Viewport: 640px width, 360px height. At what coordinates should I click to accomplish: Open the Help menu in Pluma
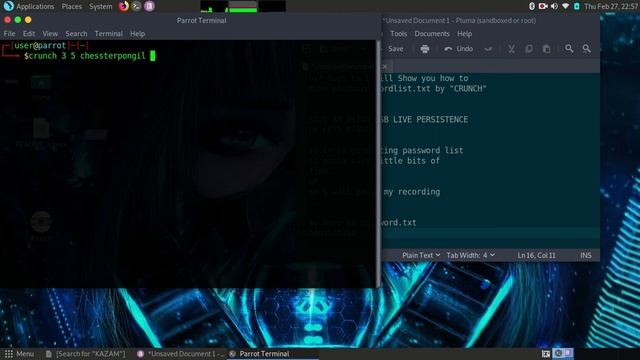click(x=464, y=33)
